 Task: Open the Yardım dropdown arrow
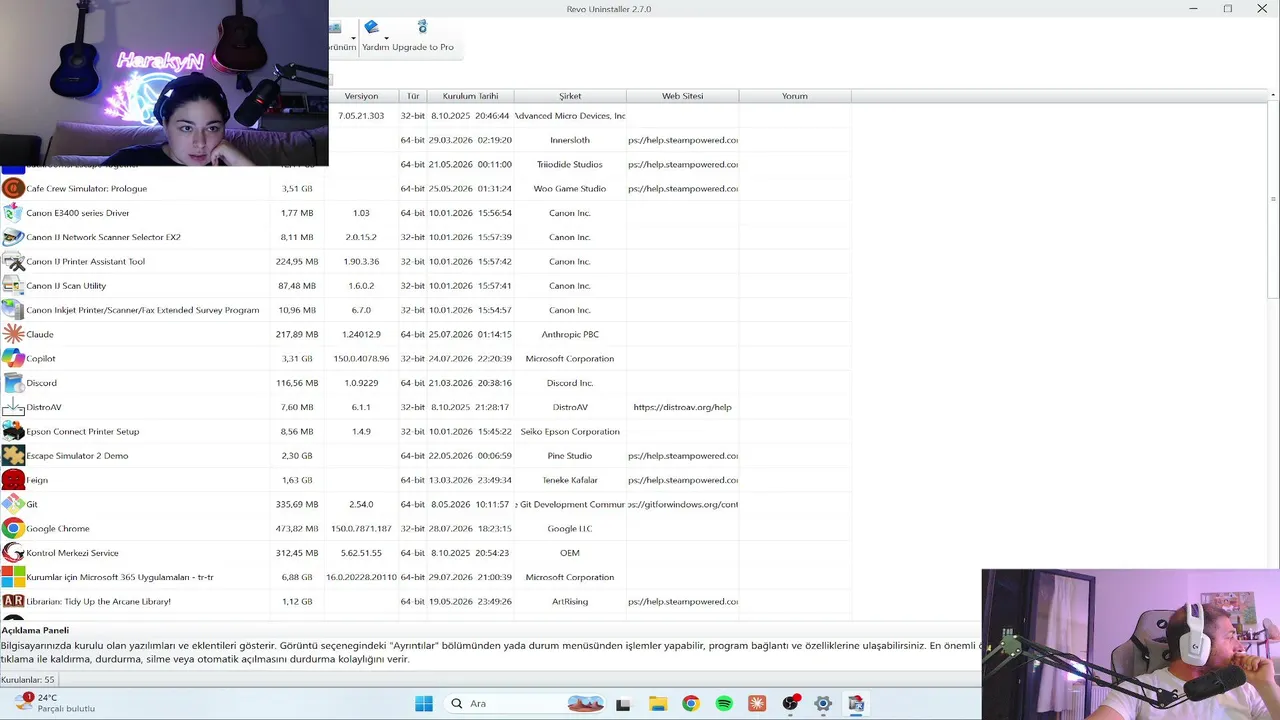(x=386, y=38)
